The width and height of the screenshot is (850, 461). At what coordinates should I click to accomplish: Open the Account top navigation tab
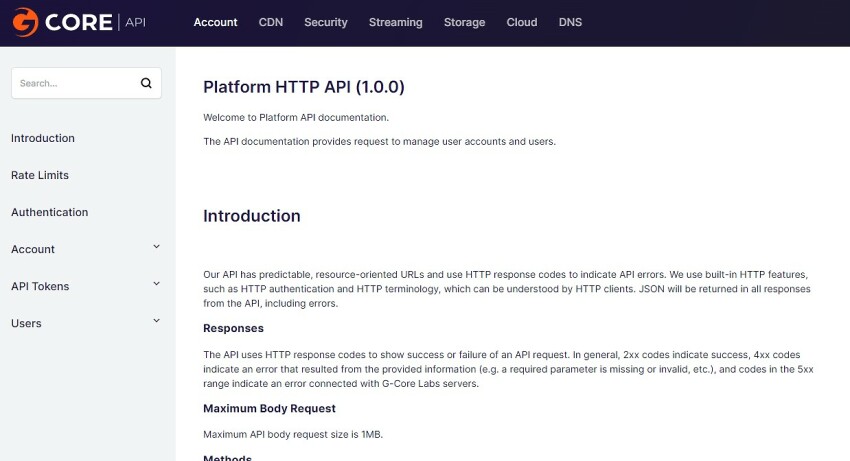point(215,22)
